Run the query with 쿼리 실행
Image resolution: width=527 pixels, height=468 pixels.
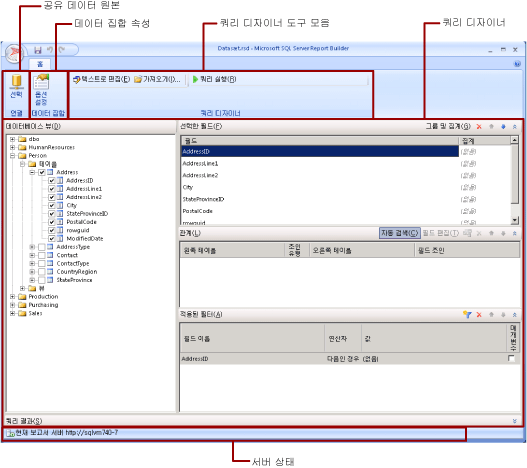[x=214, y=79]
